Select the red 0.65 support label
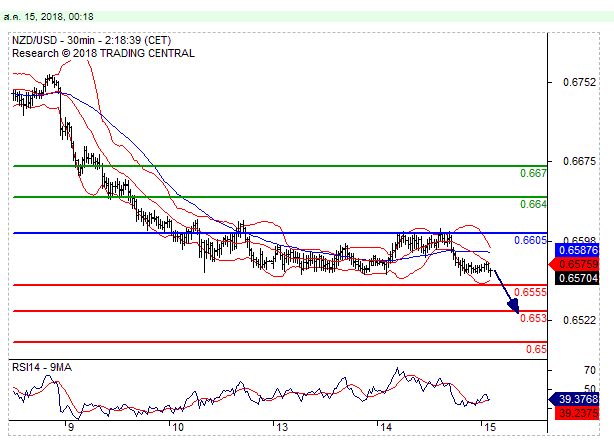 pyautogui.click(x=536, y=349)
